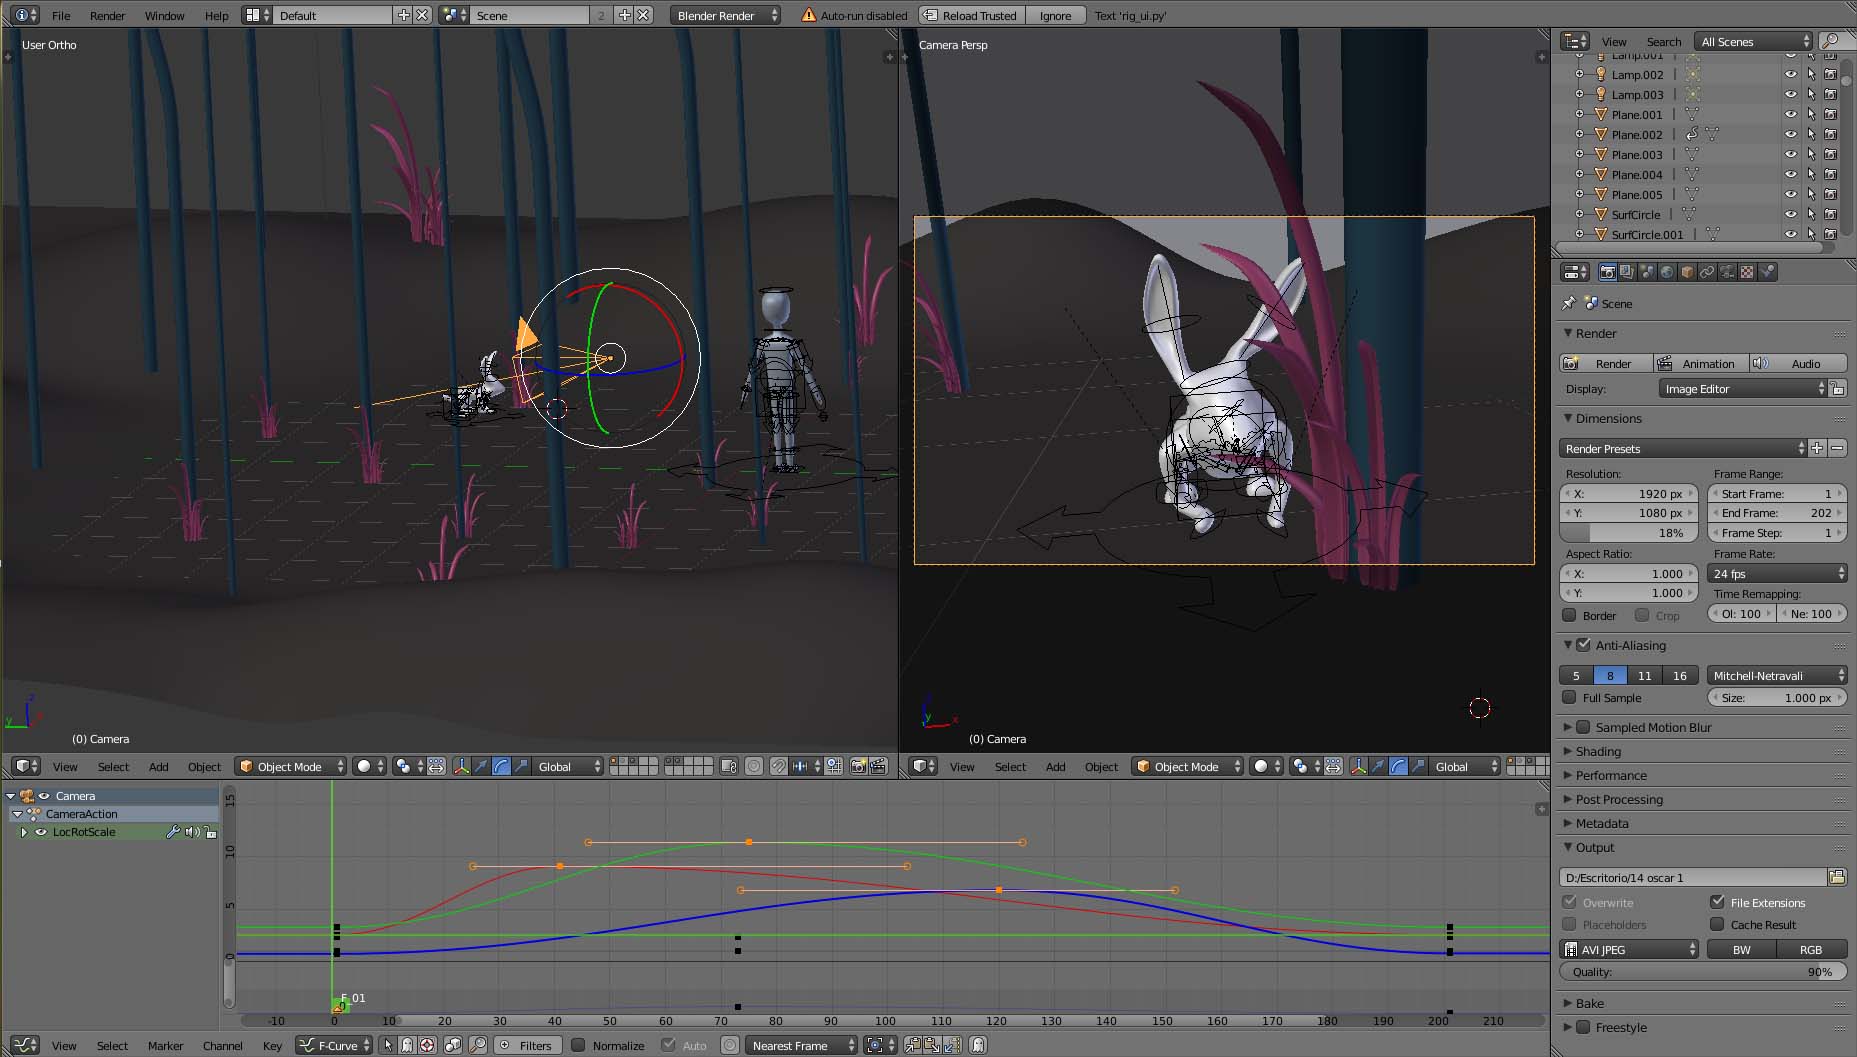Open the Marker menu in graph editor
The image size is (1857, 1057).
click(166, 1046)
